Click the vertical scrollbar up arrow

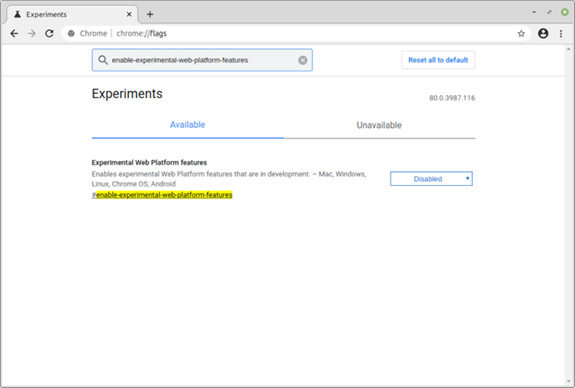[x=569, y=49]
